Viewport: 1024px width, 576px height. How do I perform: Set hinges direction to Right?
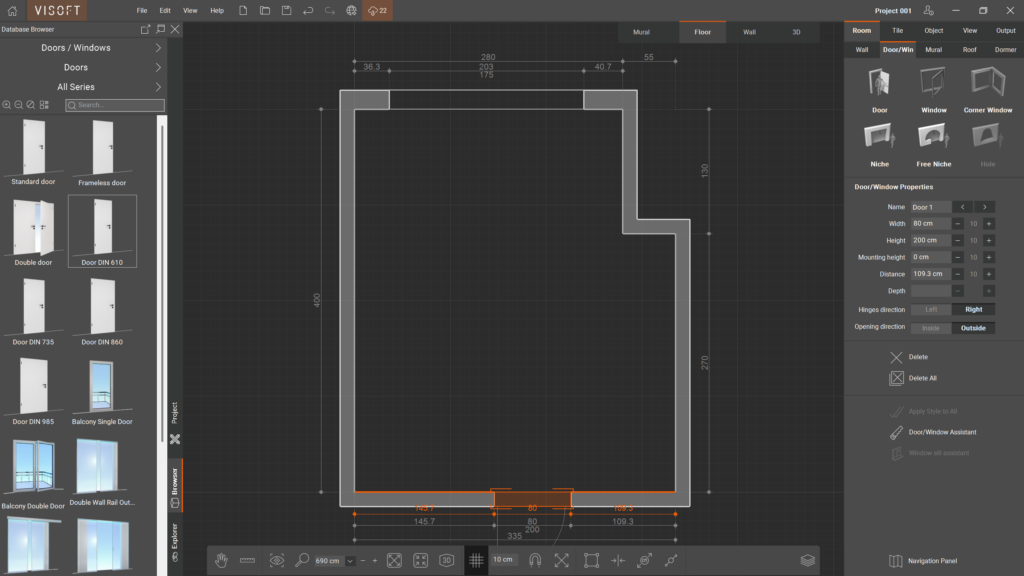pyautogui.click(x=974, y=310)
